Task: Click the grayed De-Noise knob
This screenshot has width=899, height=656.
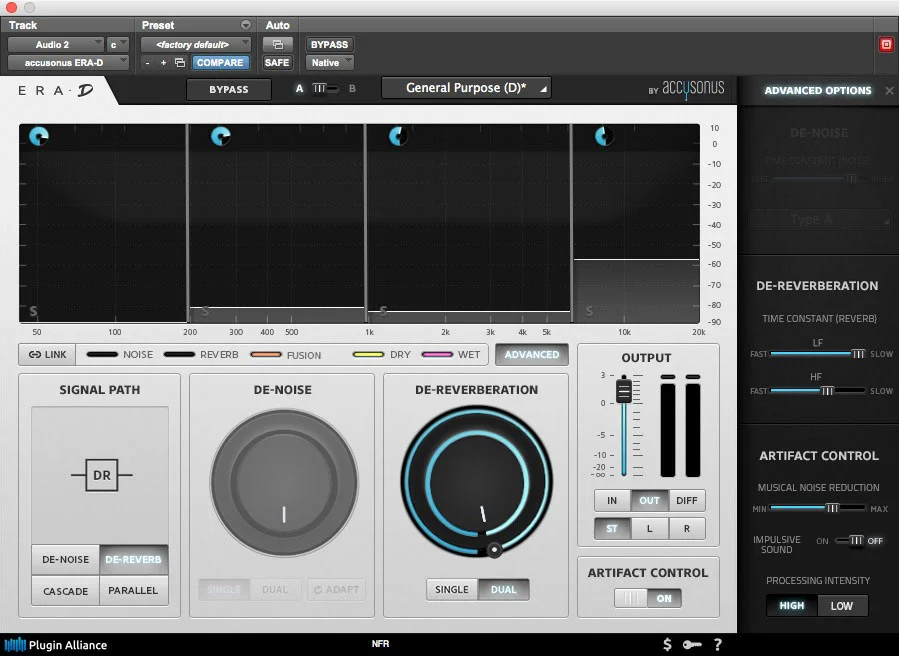Action: [x=284, y=482]
